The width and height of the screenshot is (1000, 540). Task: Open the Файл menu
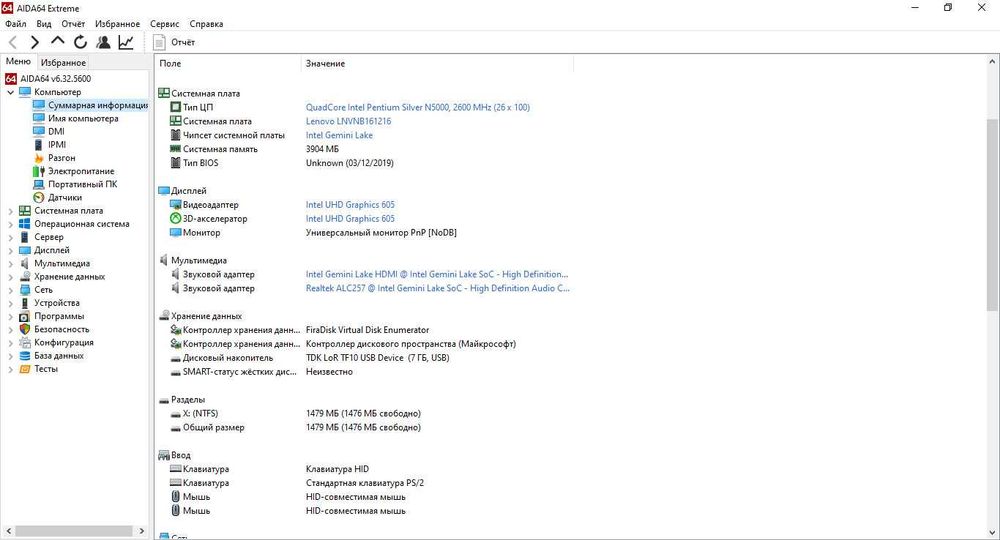(x=16, y=24)
